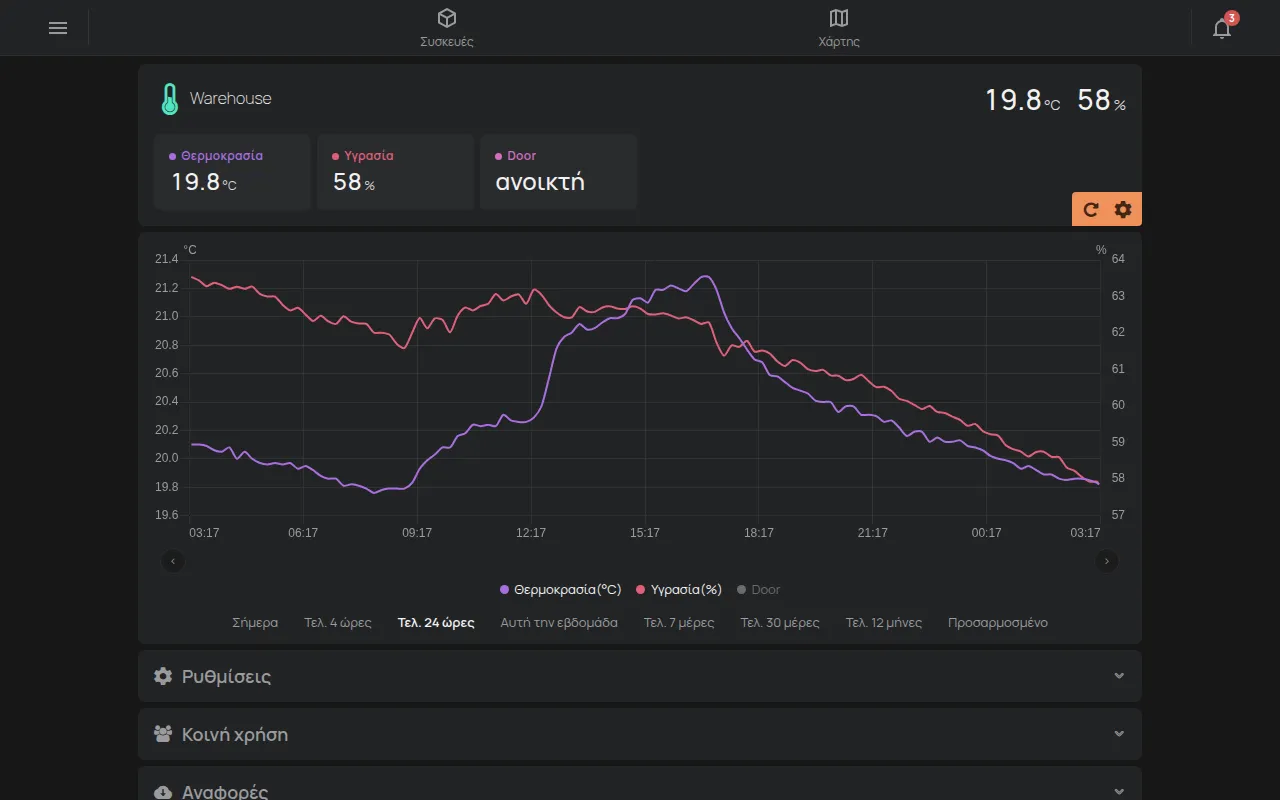Click the Ρυθμίσεις gear icon
1280x800 pixels.
[x=163, y=676]
